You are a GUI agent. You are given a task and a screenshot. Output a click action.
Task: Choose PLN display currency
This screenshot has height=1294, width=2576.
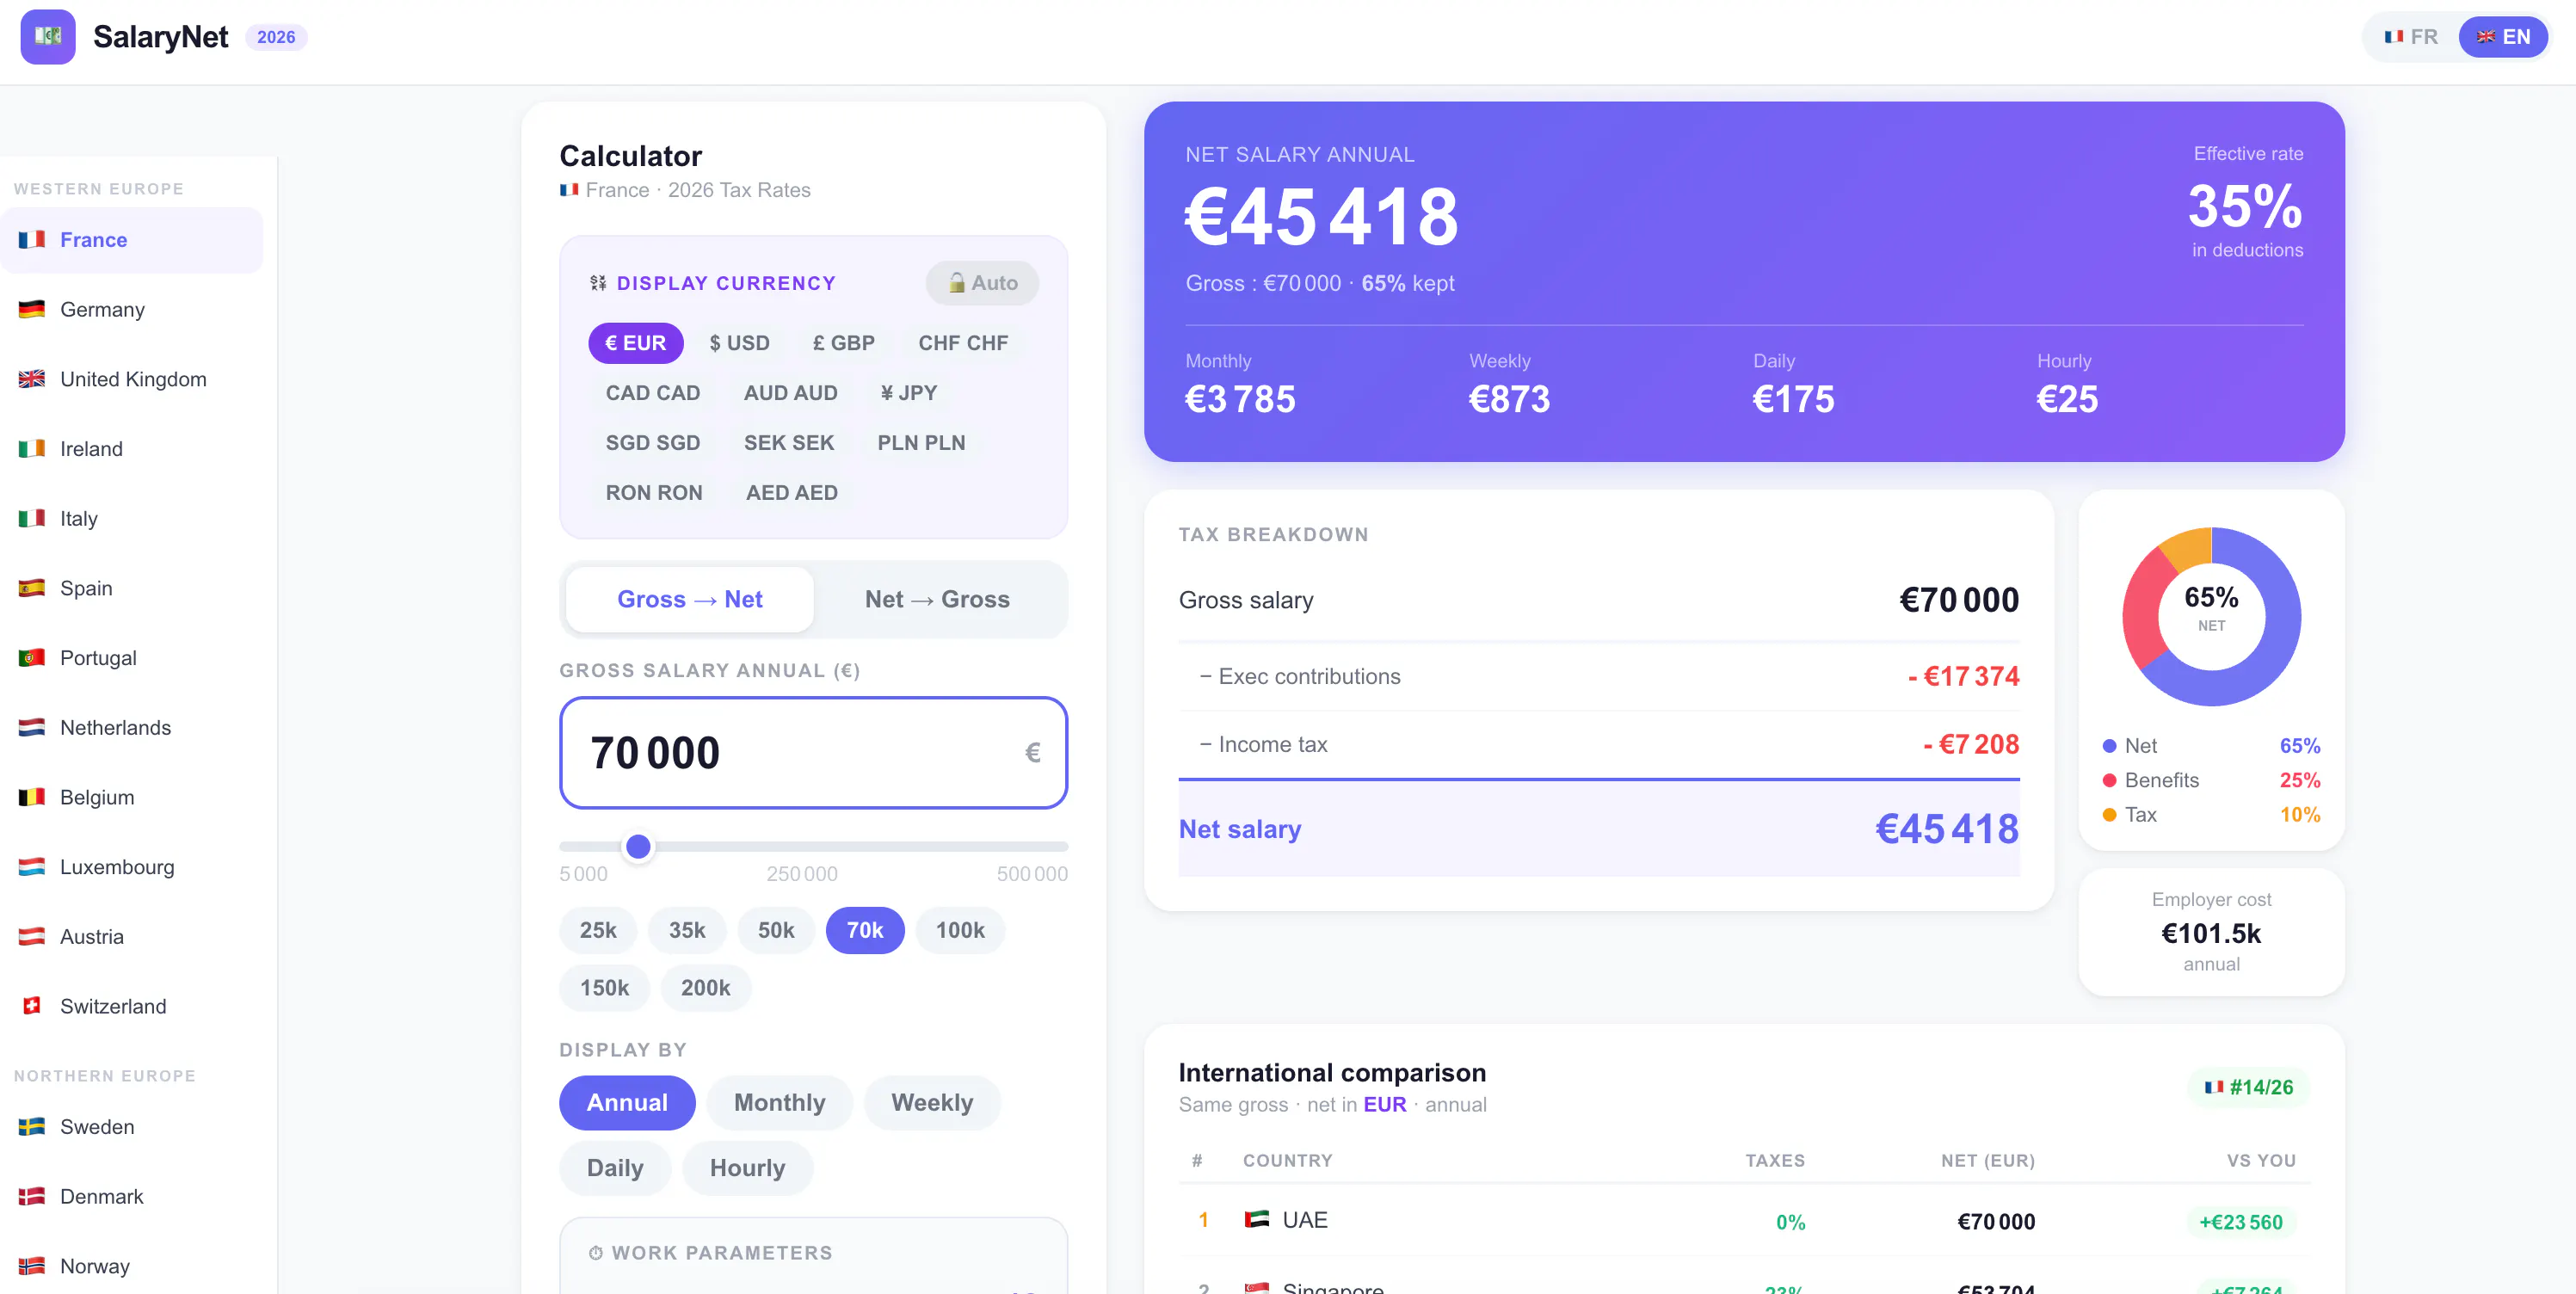[x=921, y=443]
